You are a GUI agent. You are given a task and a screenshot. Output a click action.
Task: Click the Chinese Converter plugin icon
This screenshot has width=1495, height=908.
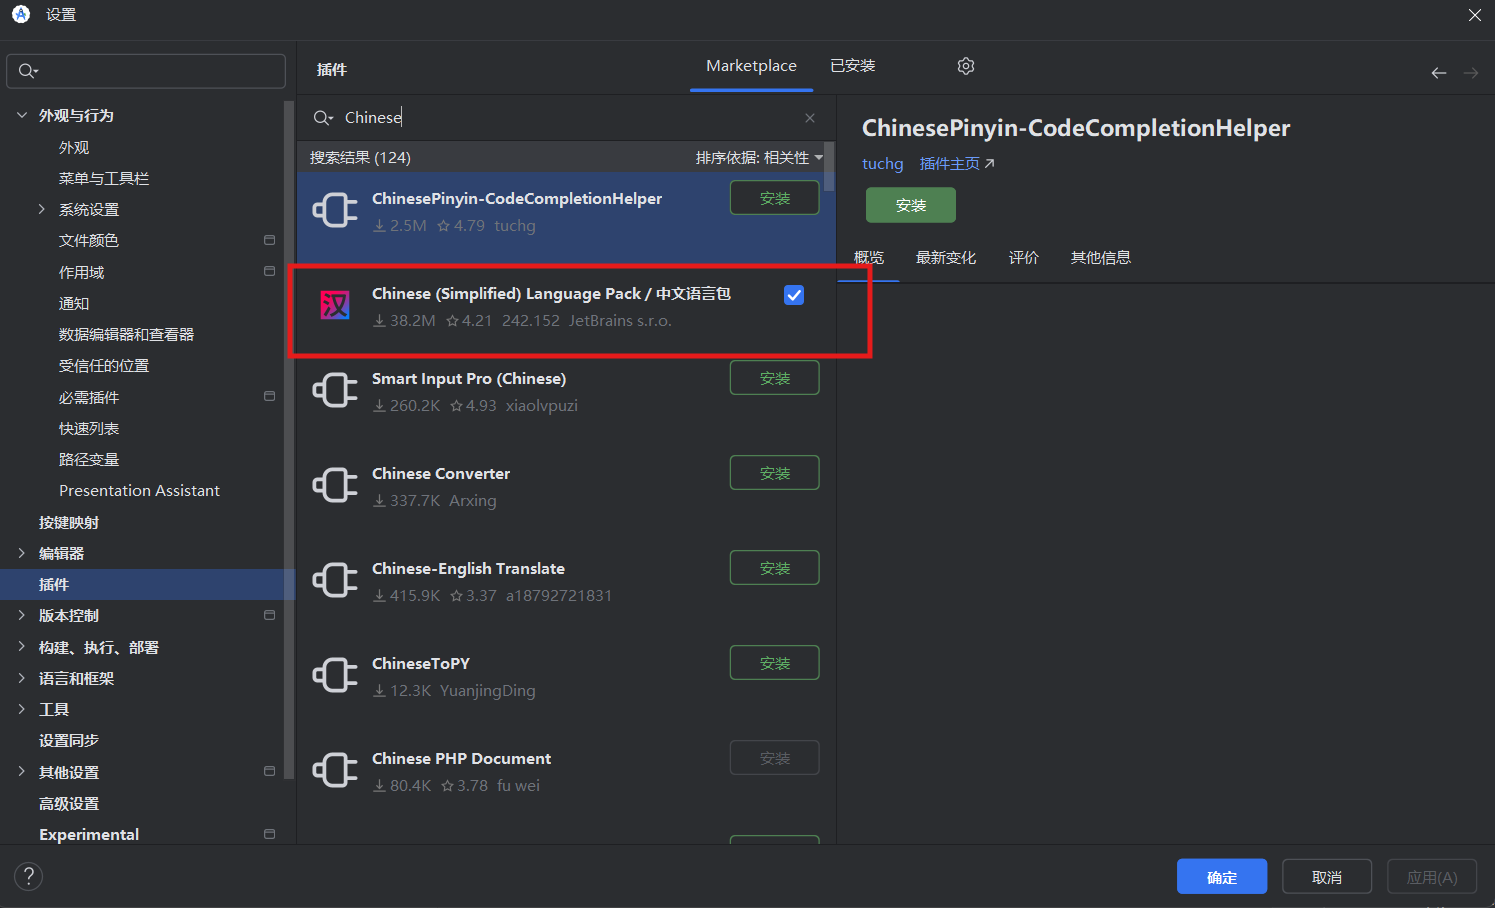[x=335, y=485]
